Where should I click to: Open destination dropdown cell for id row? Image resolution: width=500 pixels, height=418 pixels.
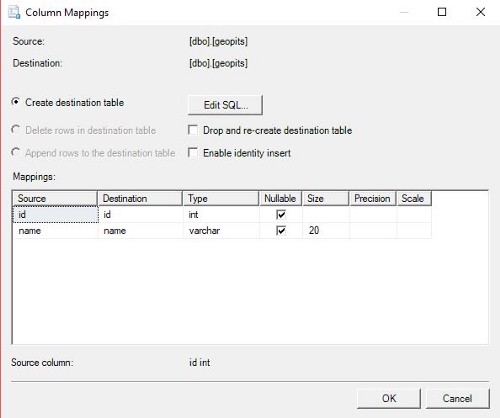(141, 214)
